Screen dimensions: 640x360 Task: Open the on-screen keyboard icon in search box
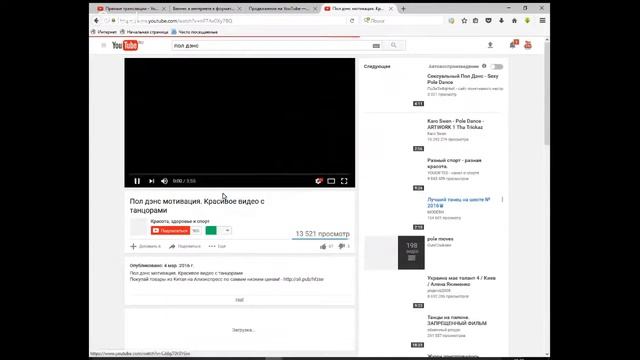[x=376, y=46]
